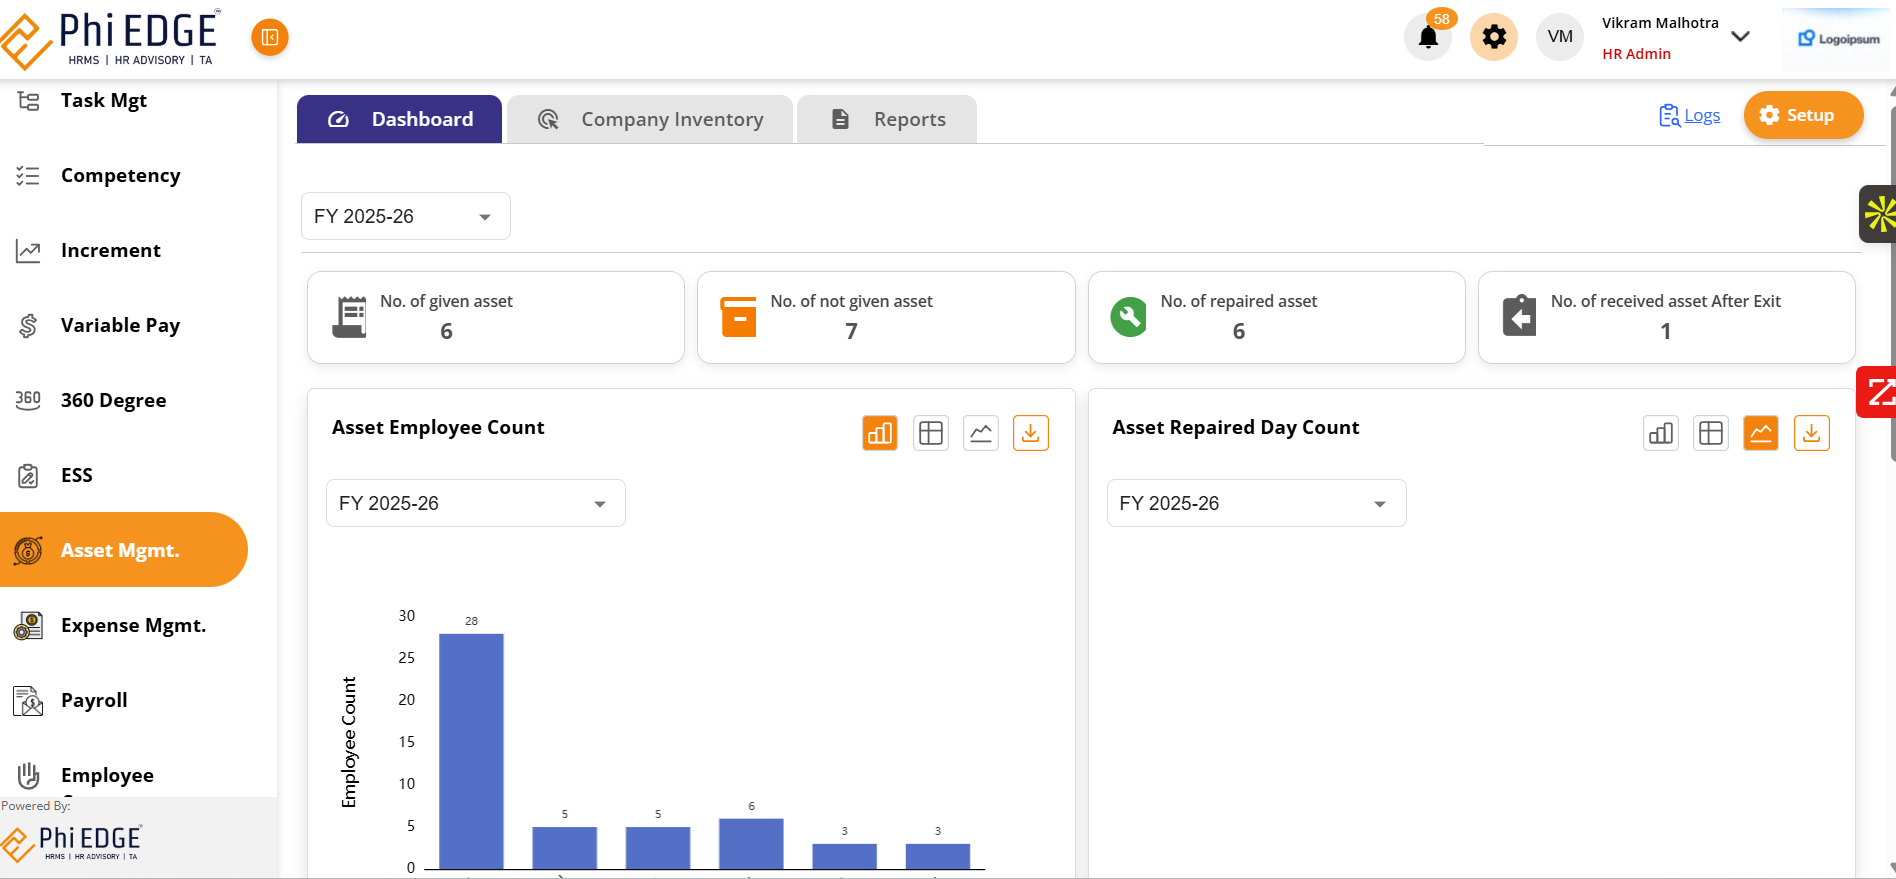Open table view for Asset Repaired Day Count
This screenshot has height=879, width=1896.
[x=1710, y=433]
